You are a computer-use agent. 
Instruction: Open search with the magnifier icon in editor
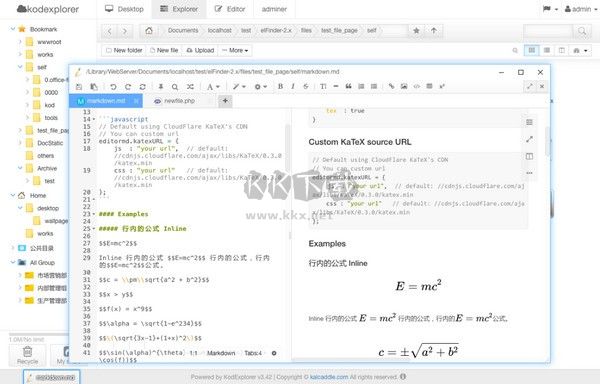click(174, 87)
